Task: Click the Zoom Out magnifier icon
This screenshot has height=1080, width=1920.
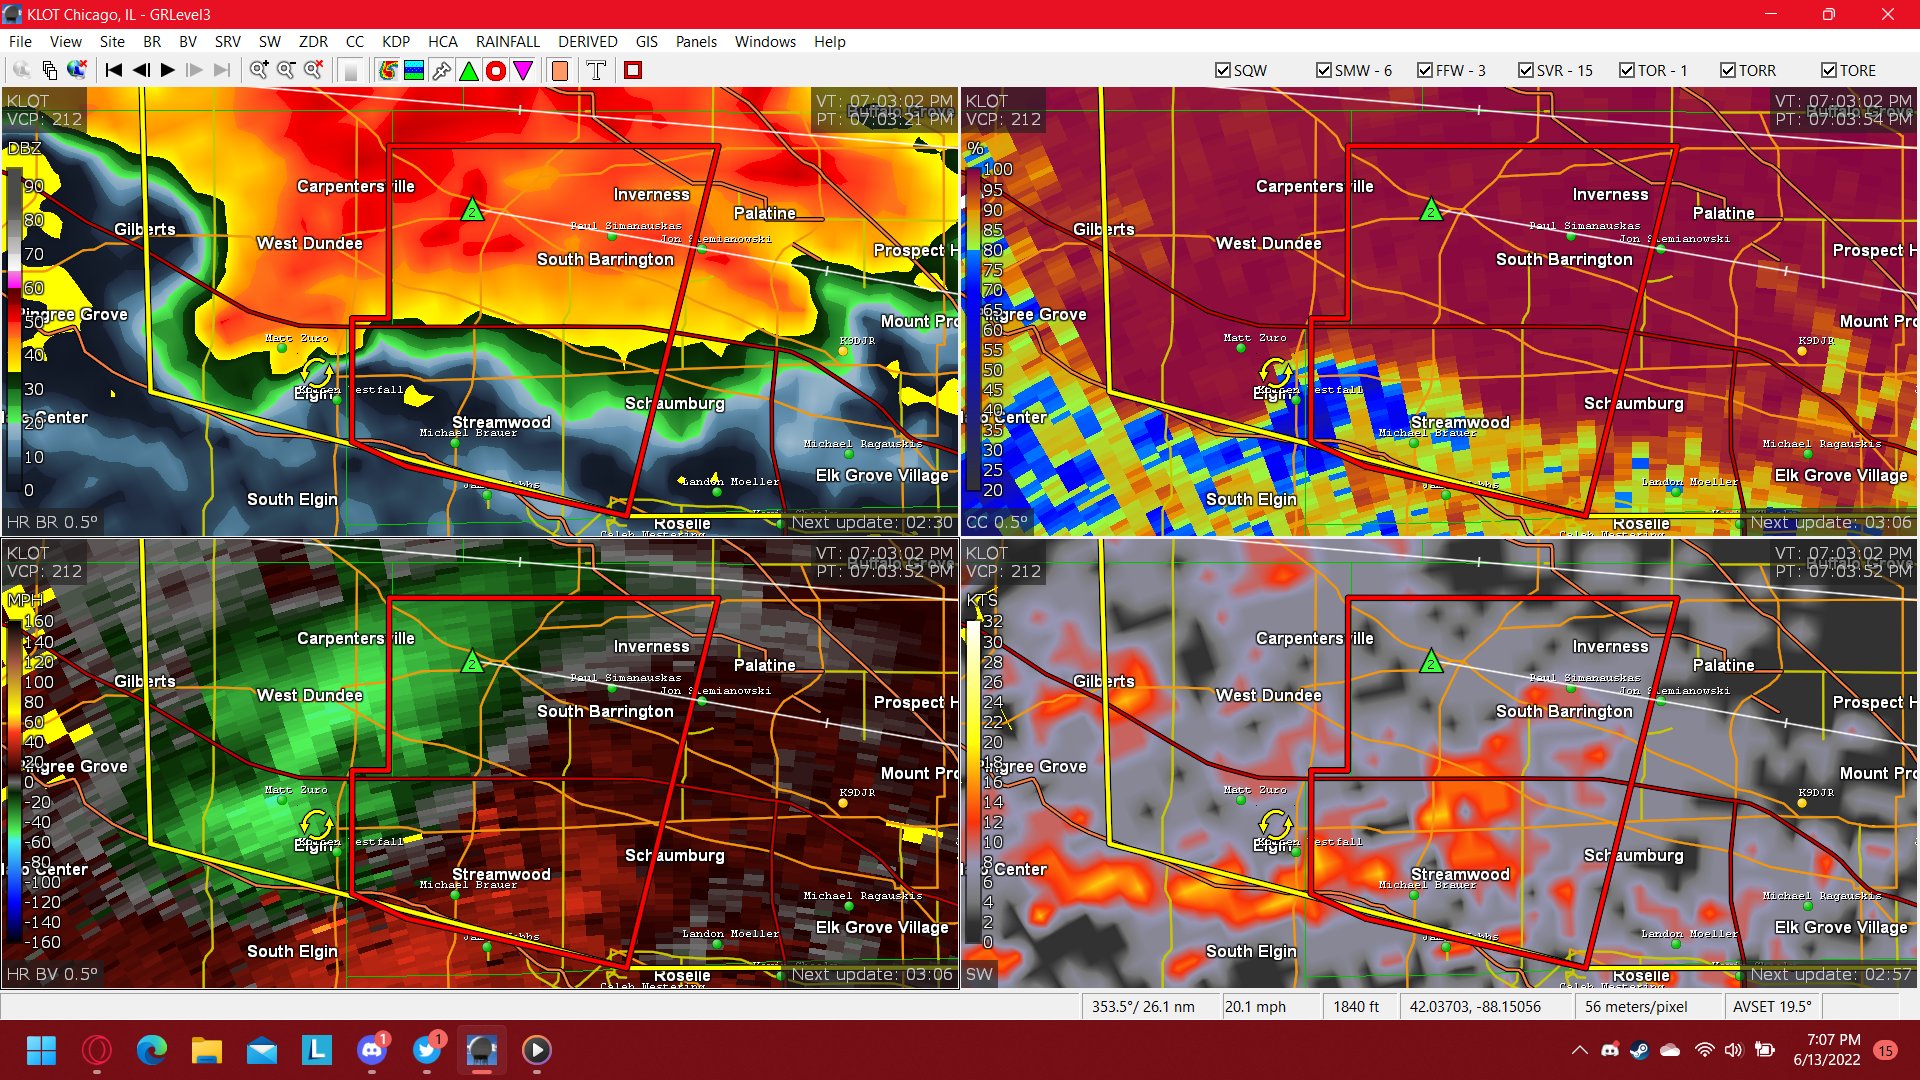Action: coord(286,70)
